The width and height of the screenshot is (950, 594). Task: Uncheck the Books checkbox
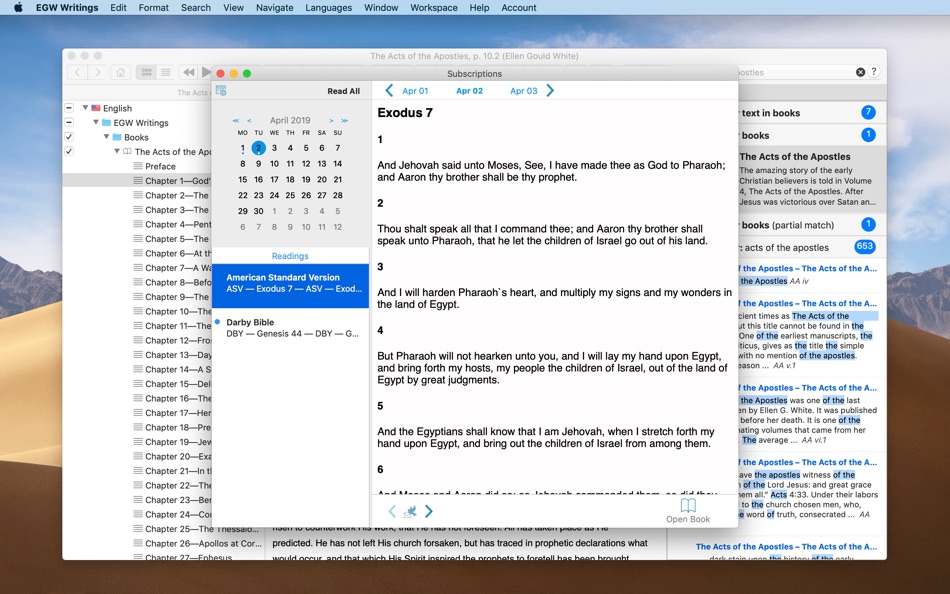coord(69,137)
